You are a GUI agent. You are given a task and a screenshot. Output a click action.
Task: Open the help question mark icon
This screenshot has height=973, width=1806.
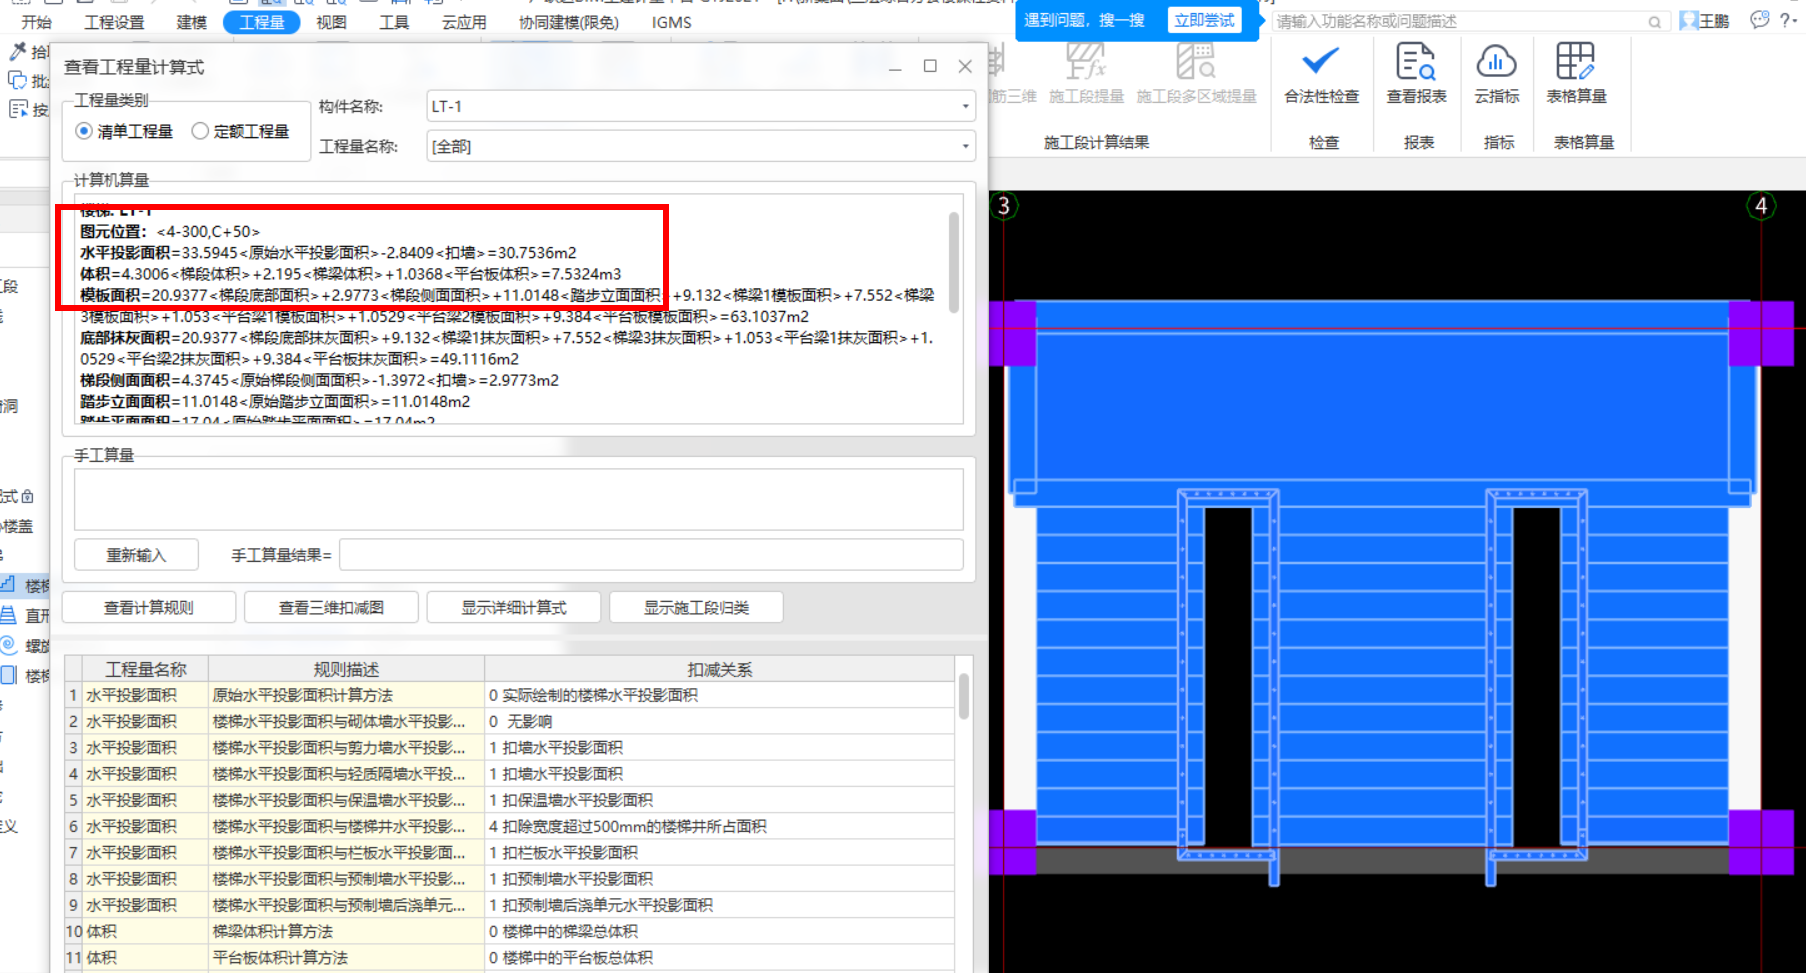pos(1787,20)
